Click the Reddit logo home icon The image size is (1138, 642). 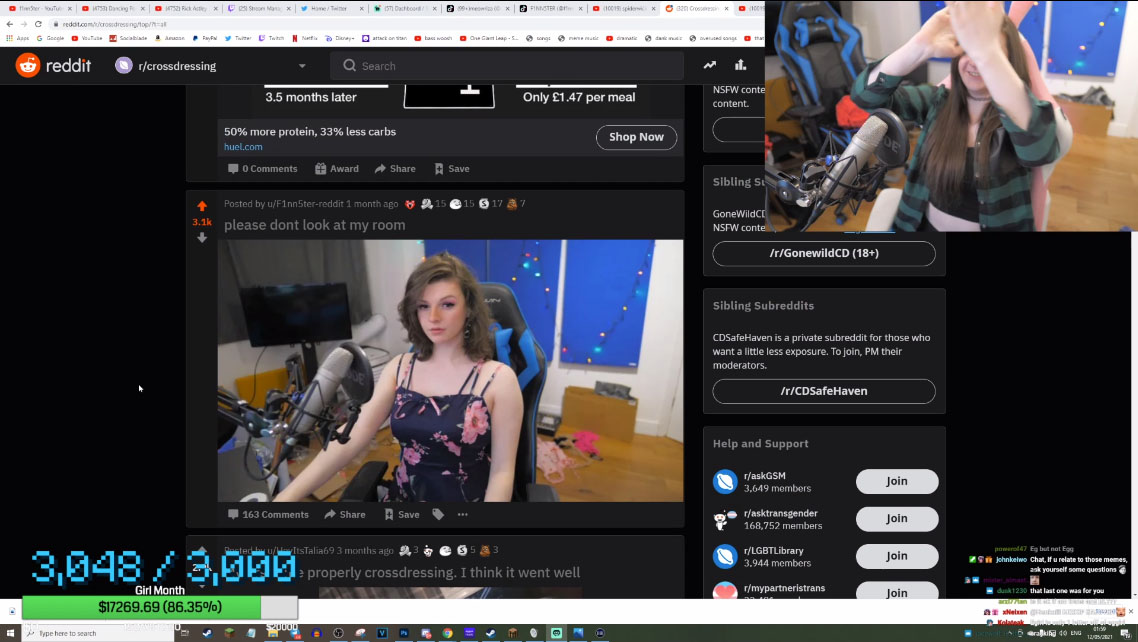(x=28, y=65)
